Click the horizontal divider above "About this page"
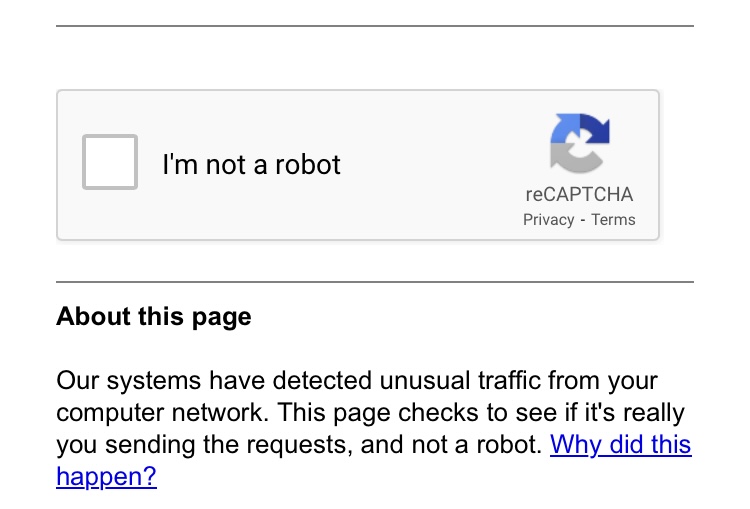The image size is (750, 509). pyautogui.click(x=375, y=282)
